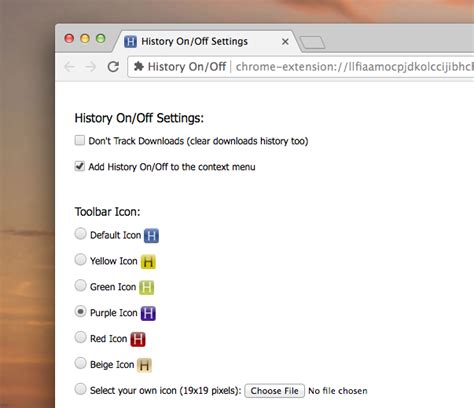Click the Beige Icon label text
This screenshot has width=474, height=408.
click(112, 365)
